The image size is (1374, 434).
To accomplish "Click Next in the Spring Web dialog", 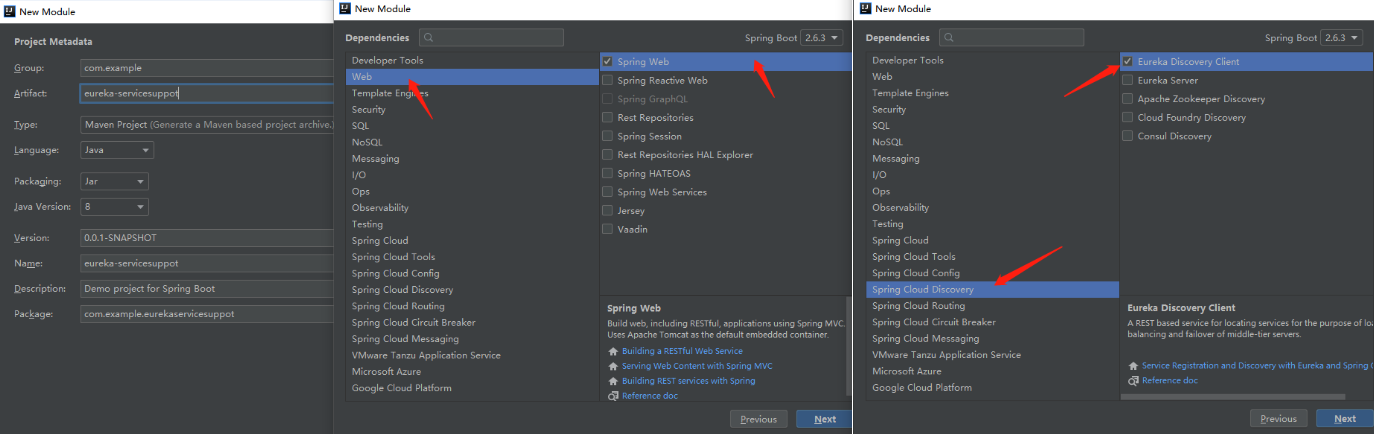I will click(x=825, y=419).
